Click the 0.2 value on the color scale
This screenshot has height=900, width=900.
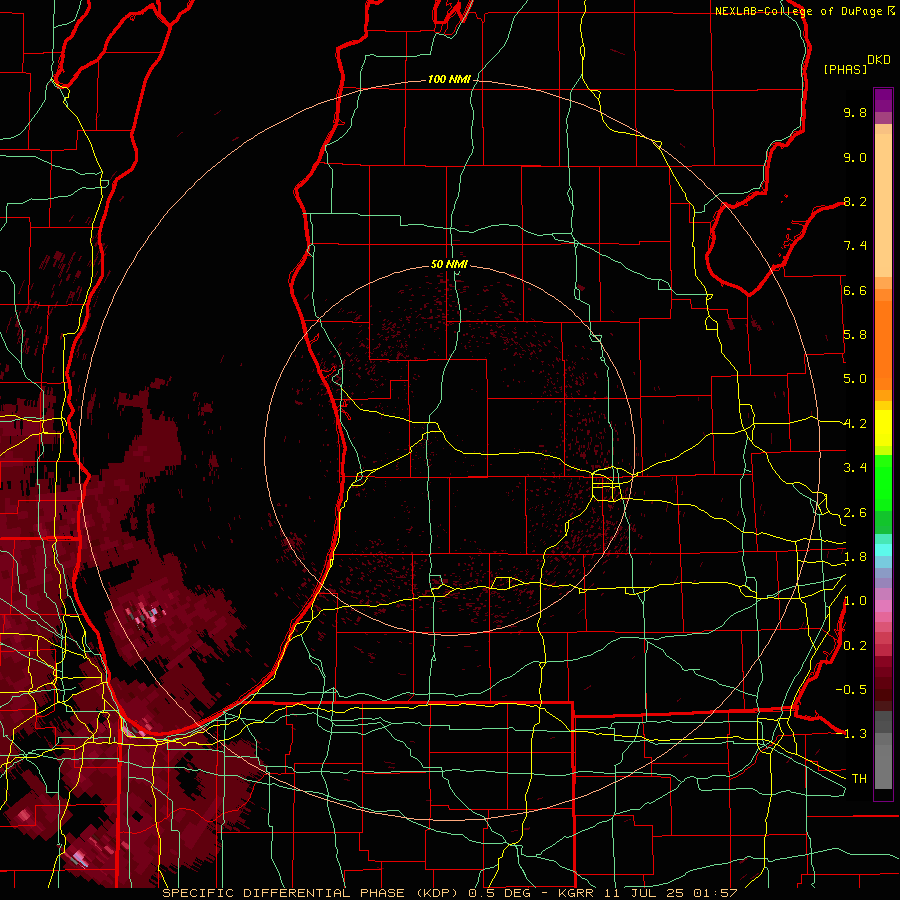(x=855, y=646)
